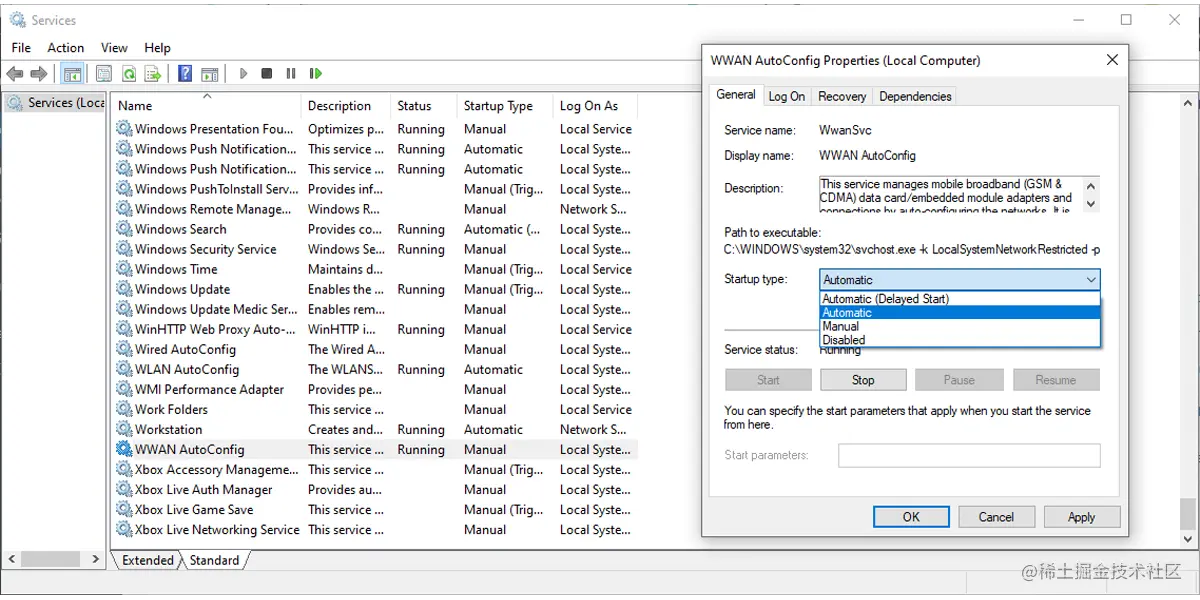Viewport: 1200px width, 600px height.
Task: Sort by the Startup Type column header
Action: pyautogui.click(x=504, y=105)
